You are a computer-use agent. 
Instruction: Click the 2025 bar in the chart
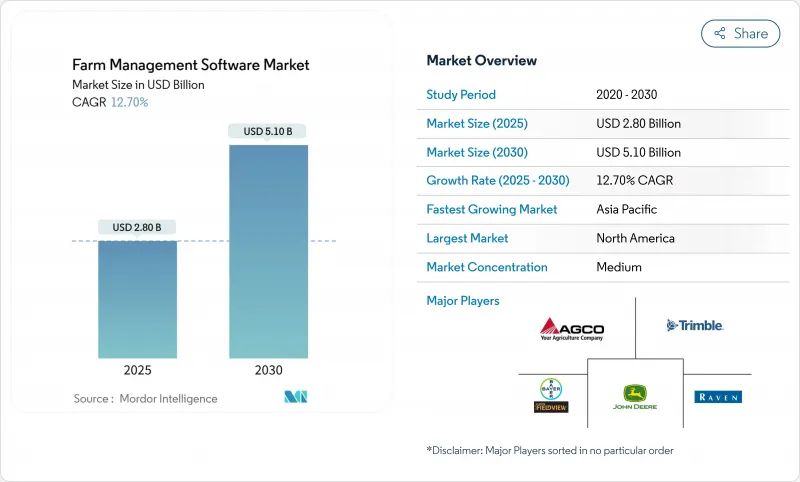138,299
